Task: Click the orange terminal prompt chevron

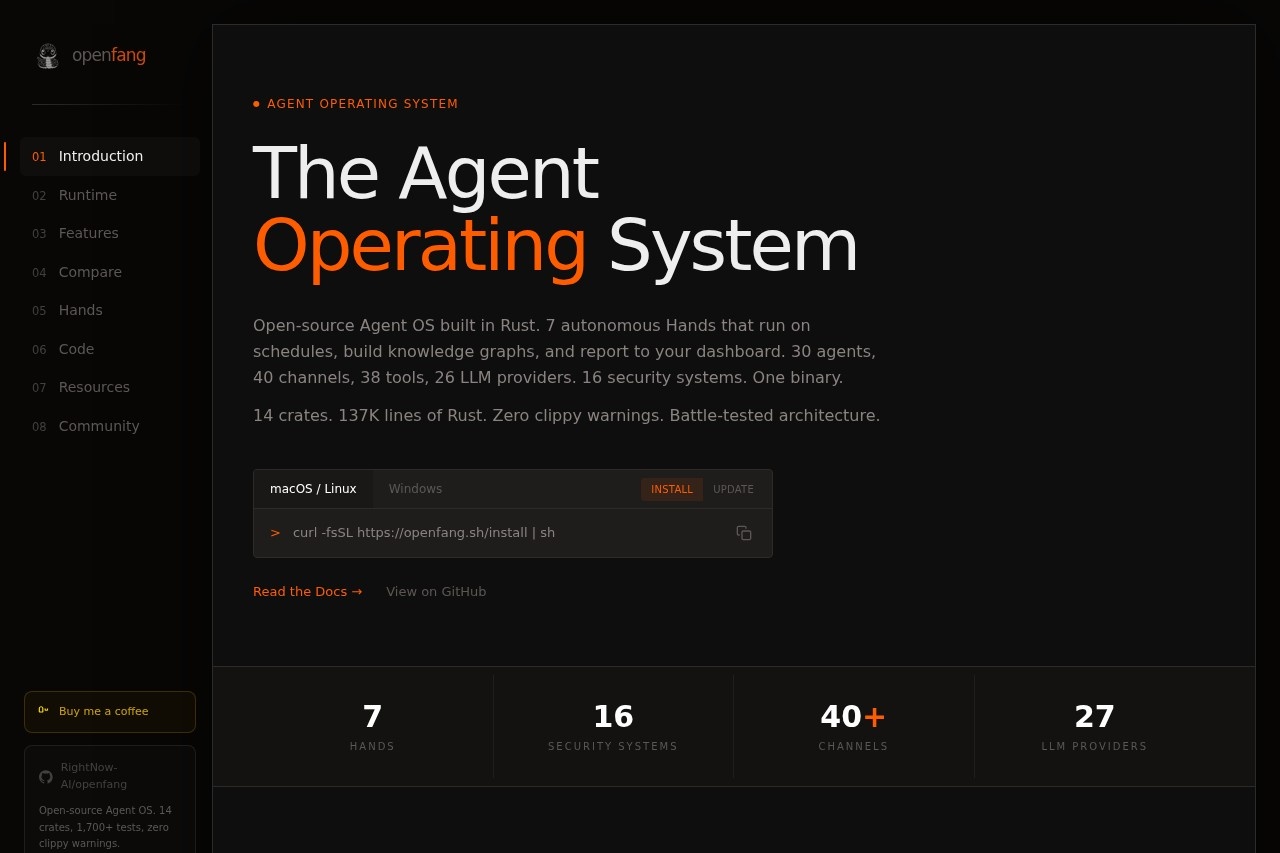Action: [x=275, y=533]
